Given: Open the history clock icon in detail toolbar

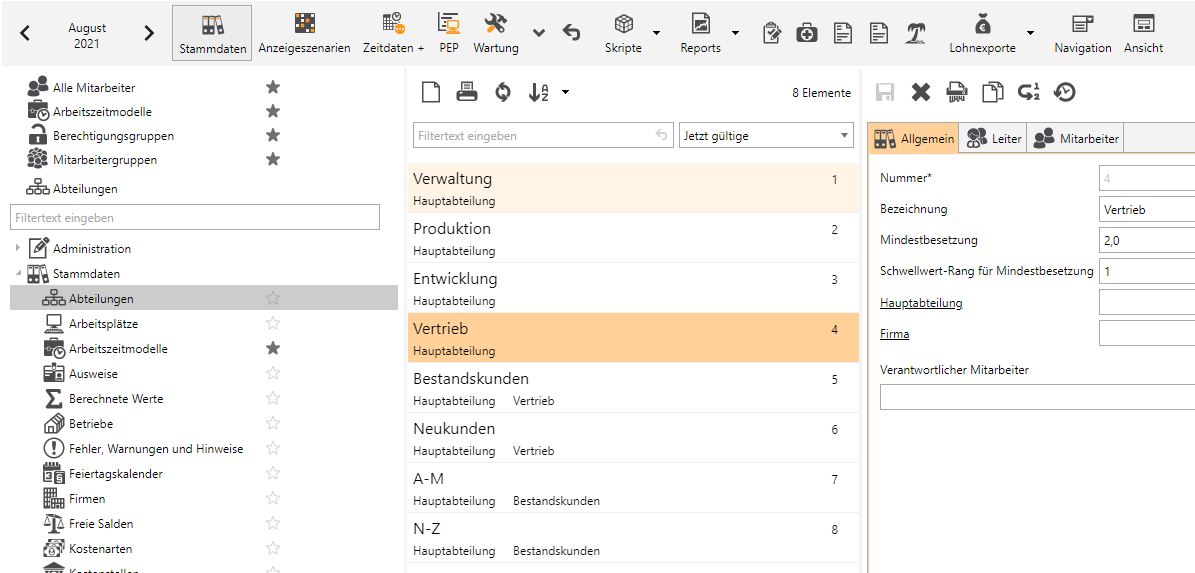Looking at the screenshot, I should click(1065, 93).
